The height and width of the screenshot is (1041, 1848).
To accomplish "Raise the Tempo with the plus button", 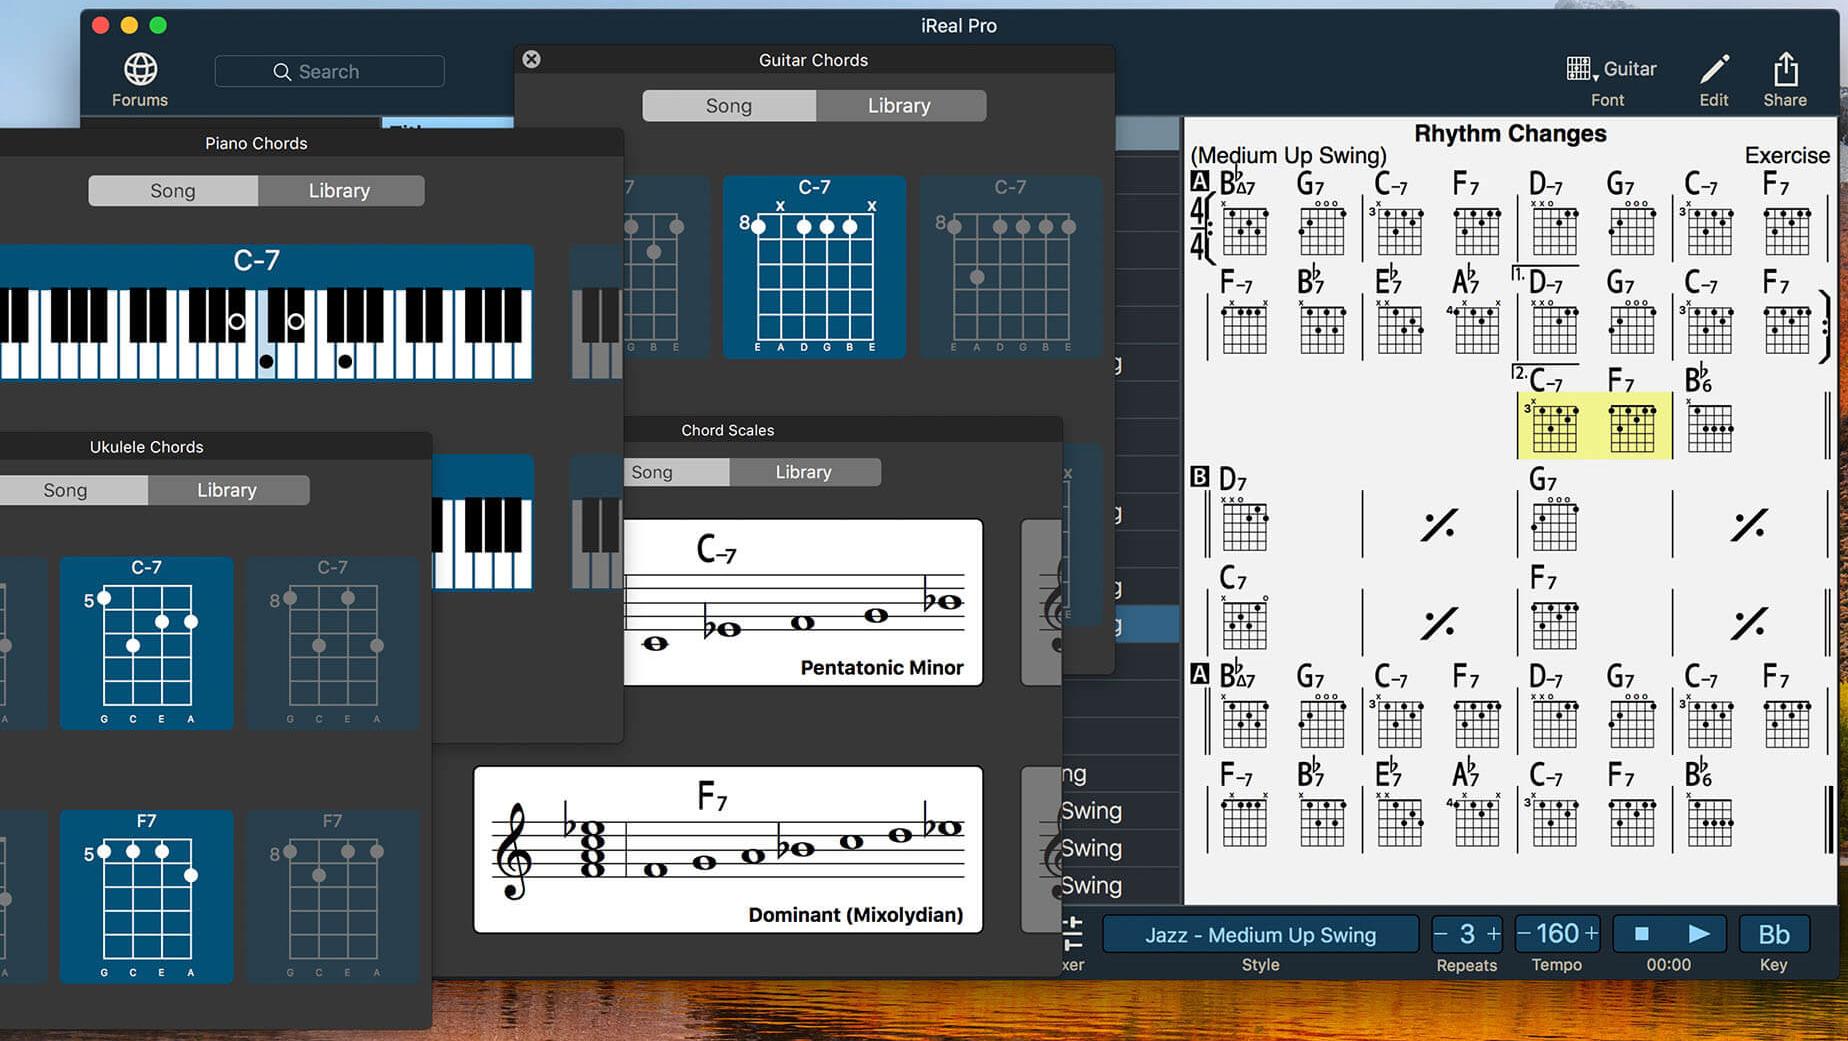I will pyautogui.click(x=1591, y=934).
